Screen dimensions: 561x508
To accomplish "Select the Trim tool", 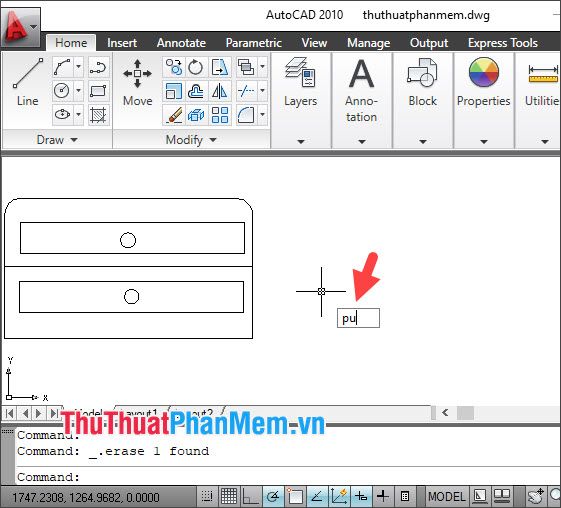I will [x=246, y=91].
